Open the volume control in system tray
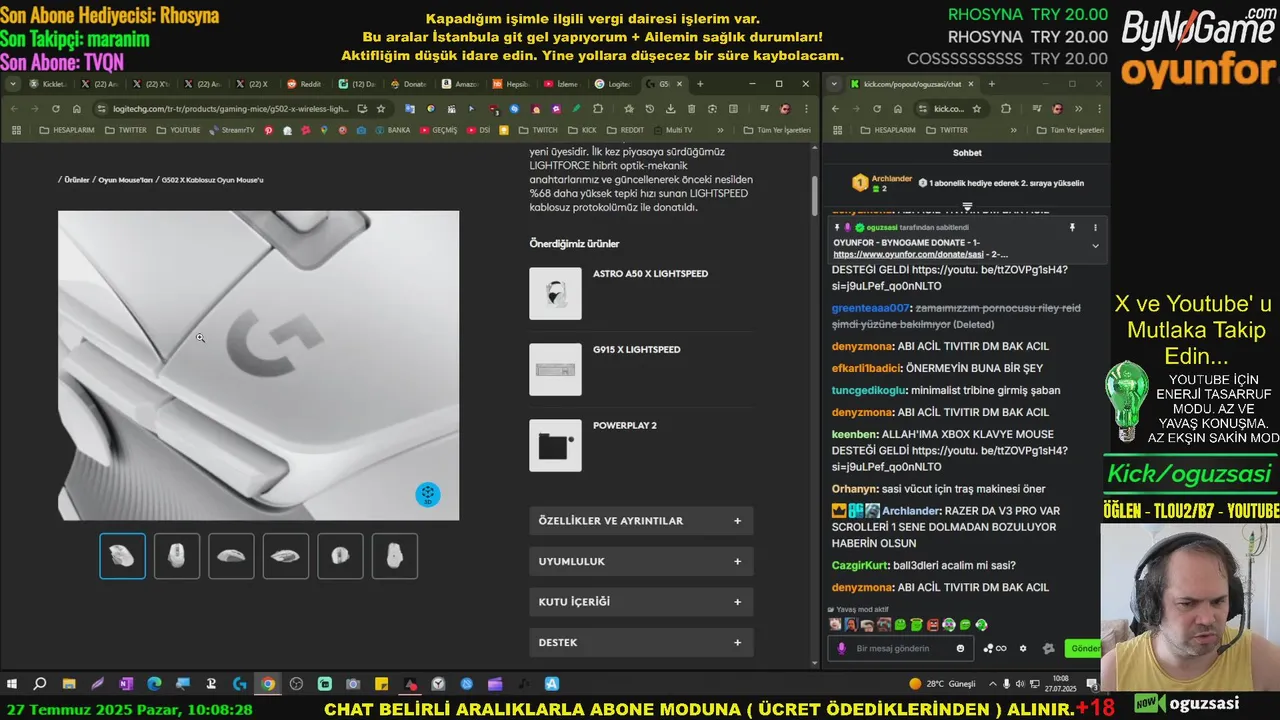Image resolution: width=1280 pixels, height=720 pixels. 1019,684
